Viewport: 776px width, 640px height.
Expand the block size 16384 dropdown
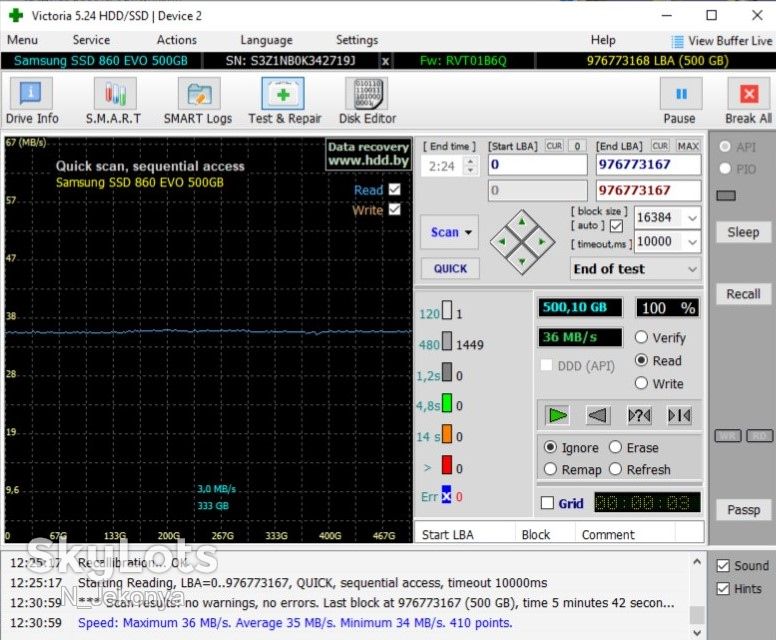tap(692, 218)
